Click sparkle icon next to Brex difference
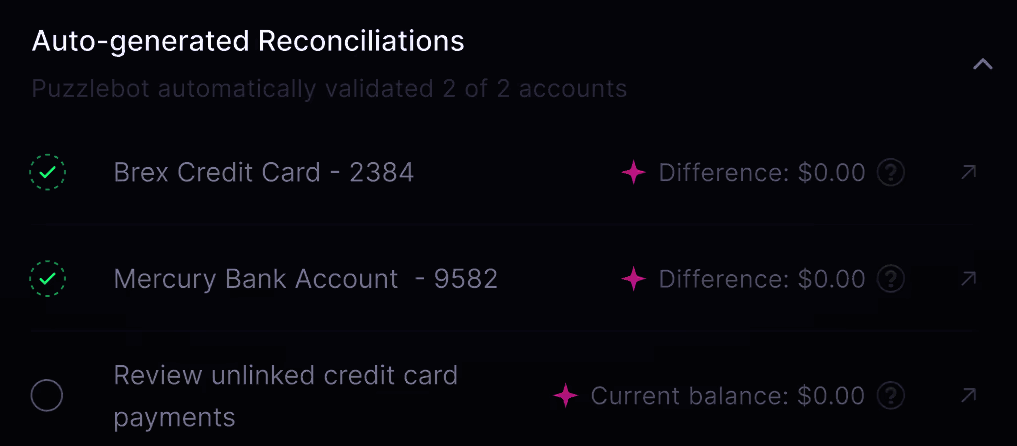Image resolution: width=1017 pixels, height=446 pixels. click(x=634, y=173)
